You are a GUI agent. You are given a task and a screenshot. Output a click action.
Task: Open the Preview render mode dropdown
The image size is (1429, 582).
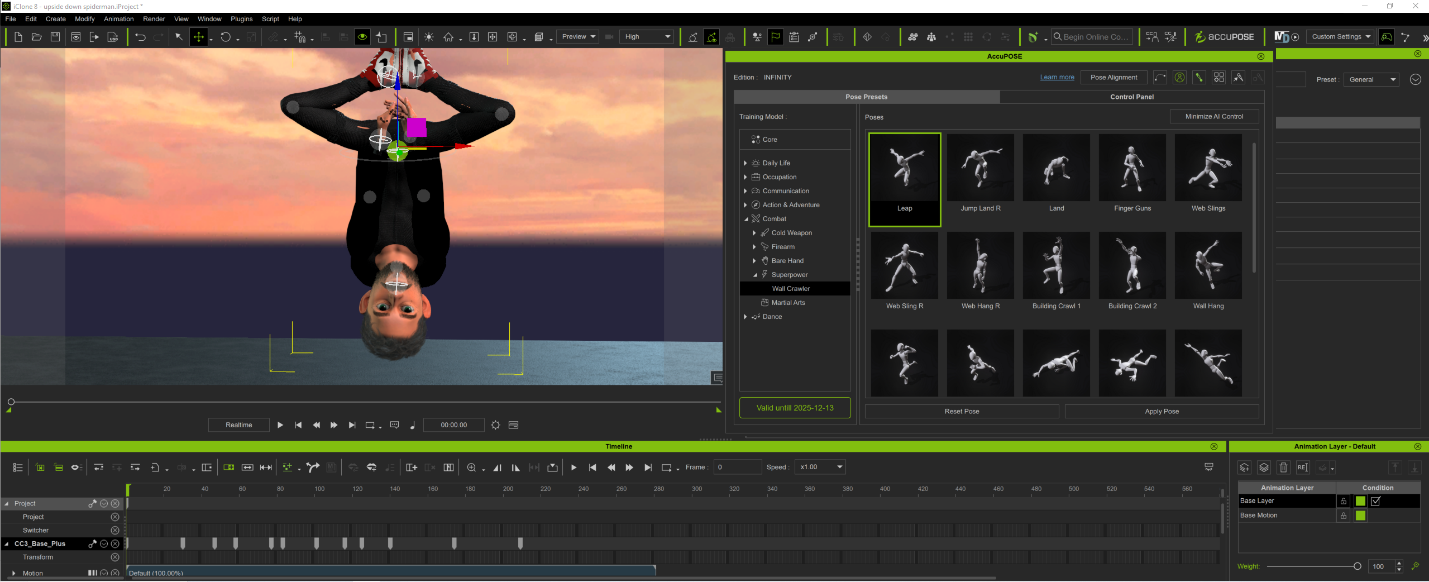tap(578, 37)
